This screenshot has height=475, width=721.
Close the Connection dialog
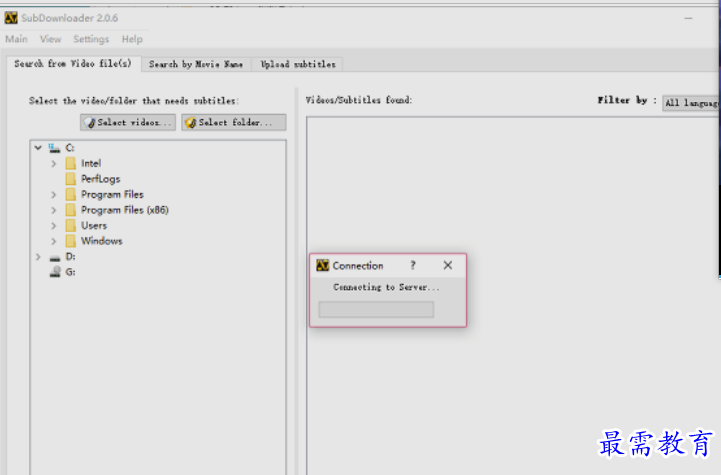[x=448, y=265]
